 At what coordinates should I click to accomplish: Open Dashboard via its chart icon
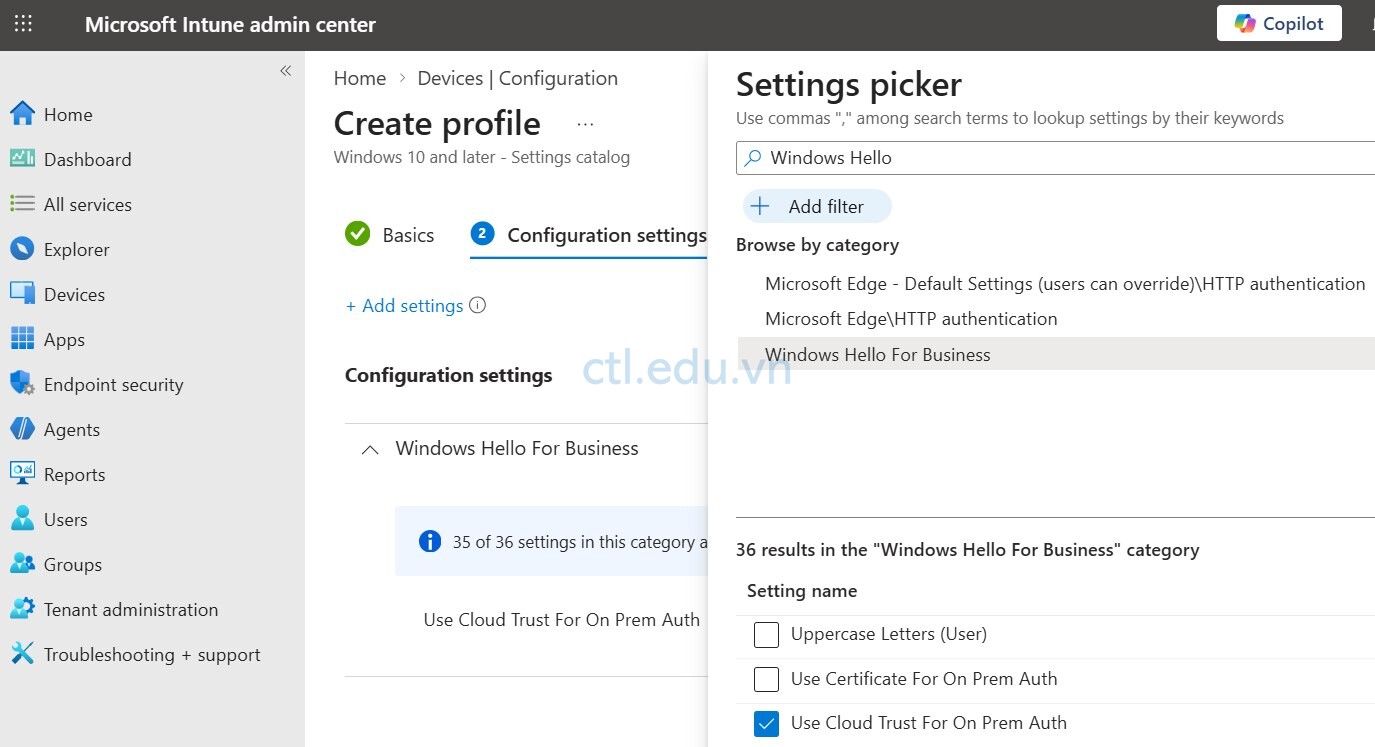[22, 159]
